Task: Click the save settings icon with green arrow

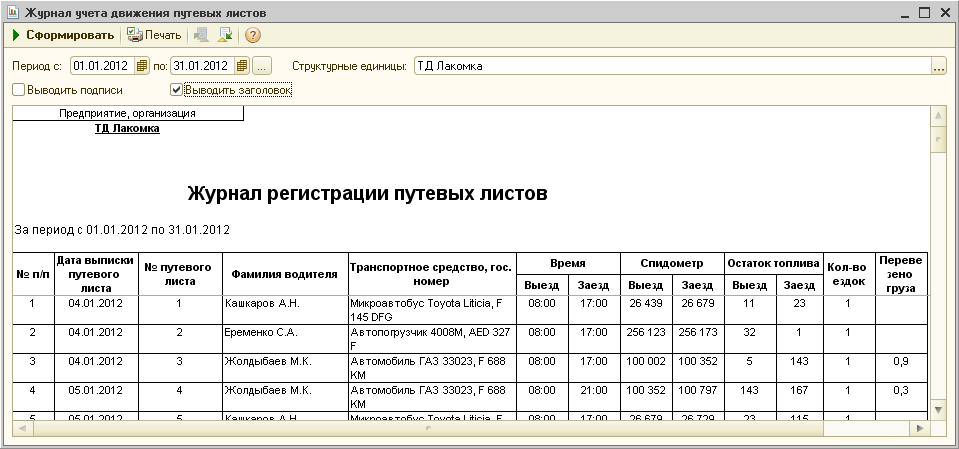Action: [x=225, y=36]
